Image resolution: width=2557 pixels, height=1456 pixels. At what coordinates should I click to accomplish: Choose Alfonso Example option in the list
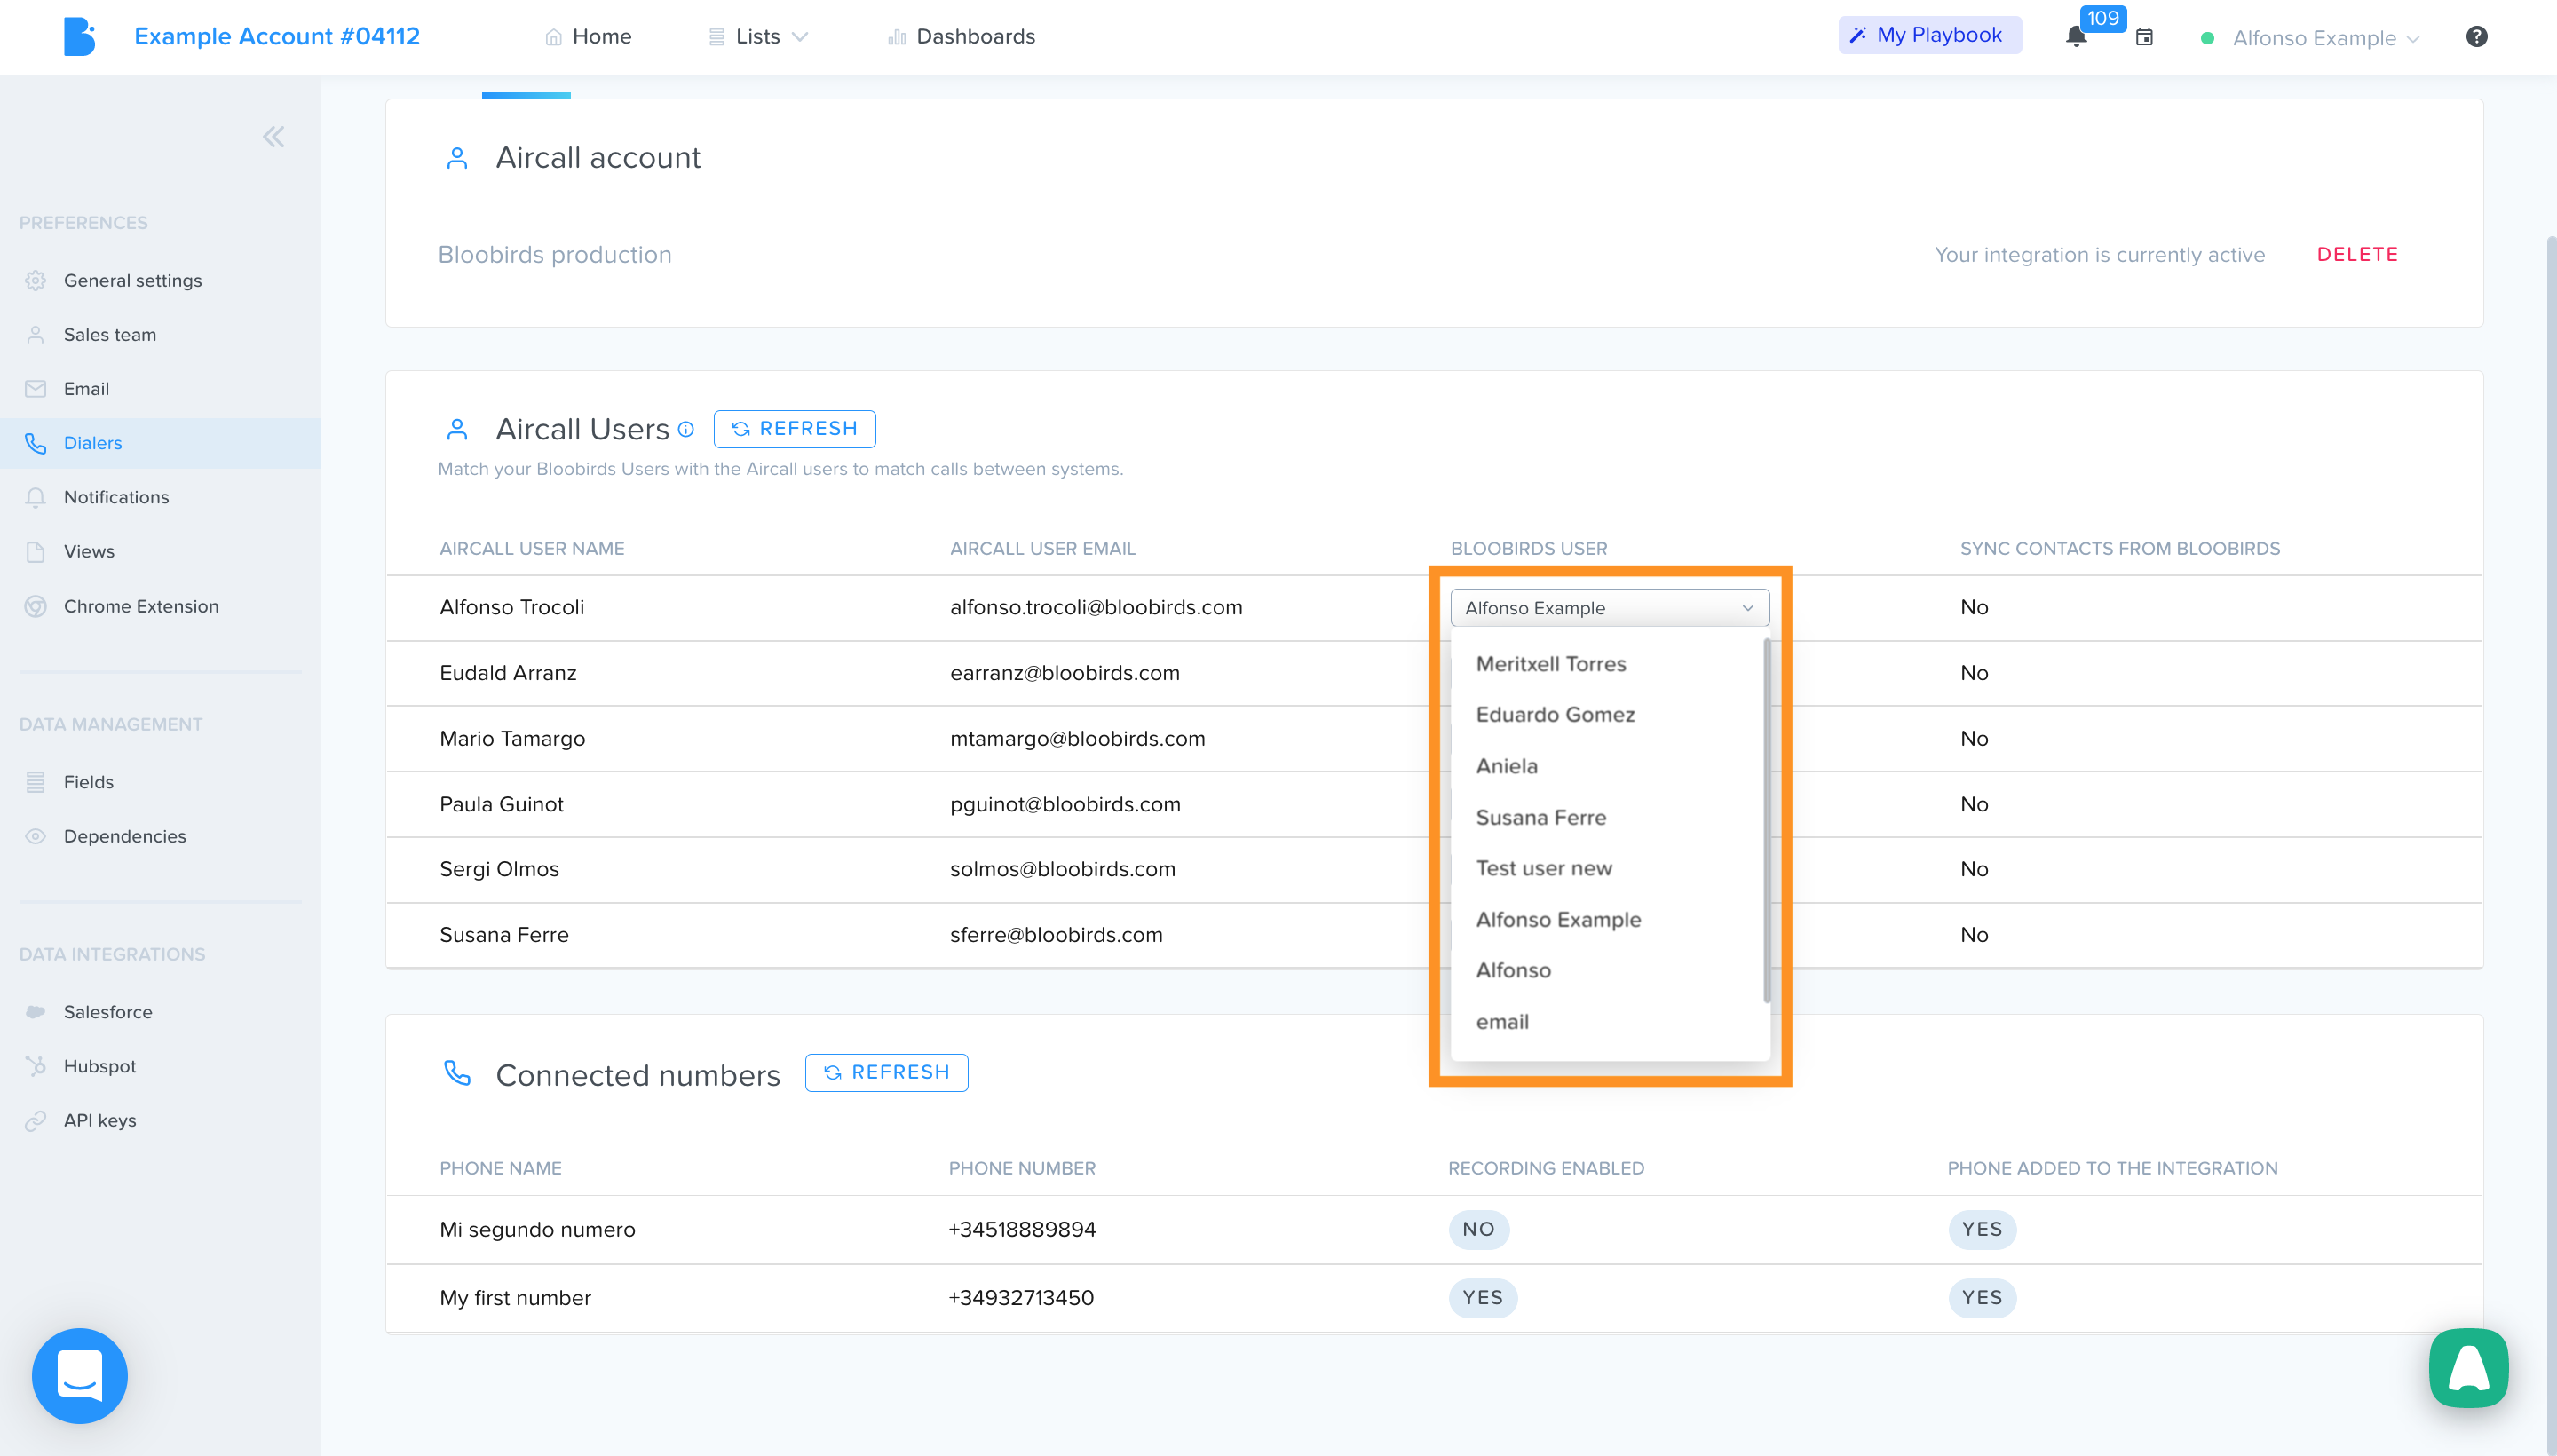(1558, 919)
